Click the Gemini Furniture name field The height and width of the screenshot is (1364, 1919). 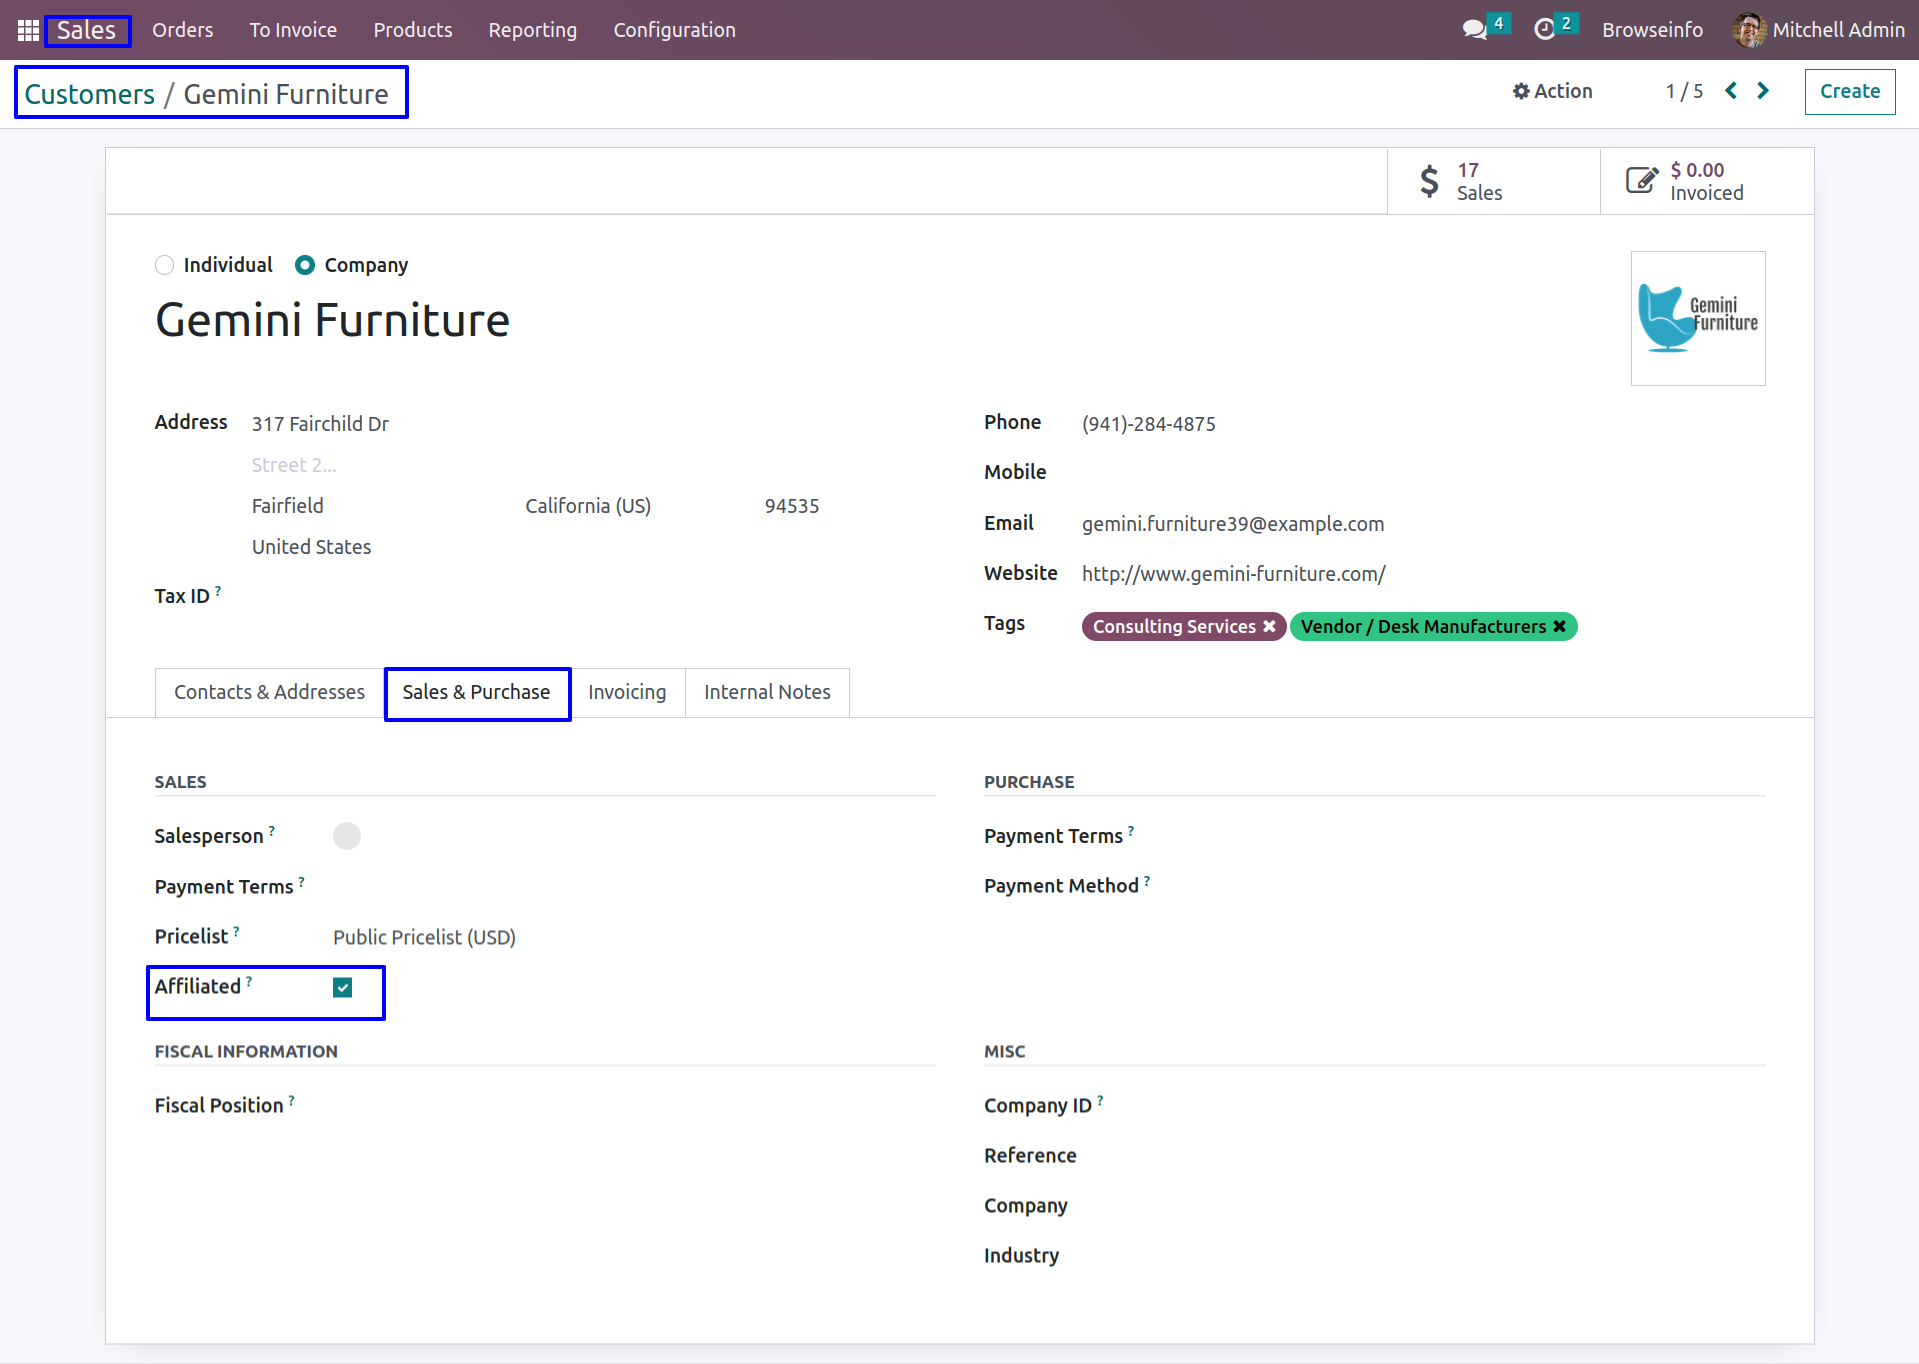pos(333,320)
